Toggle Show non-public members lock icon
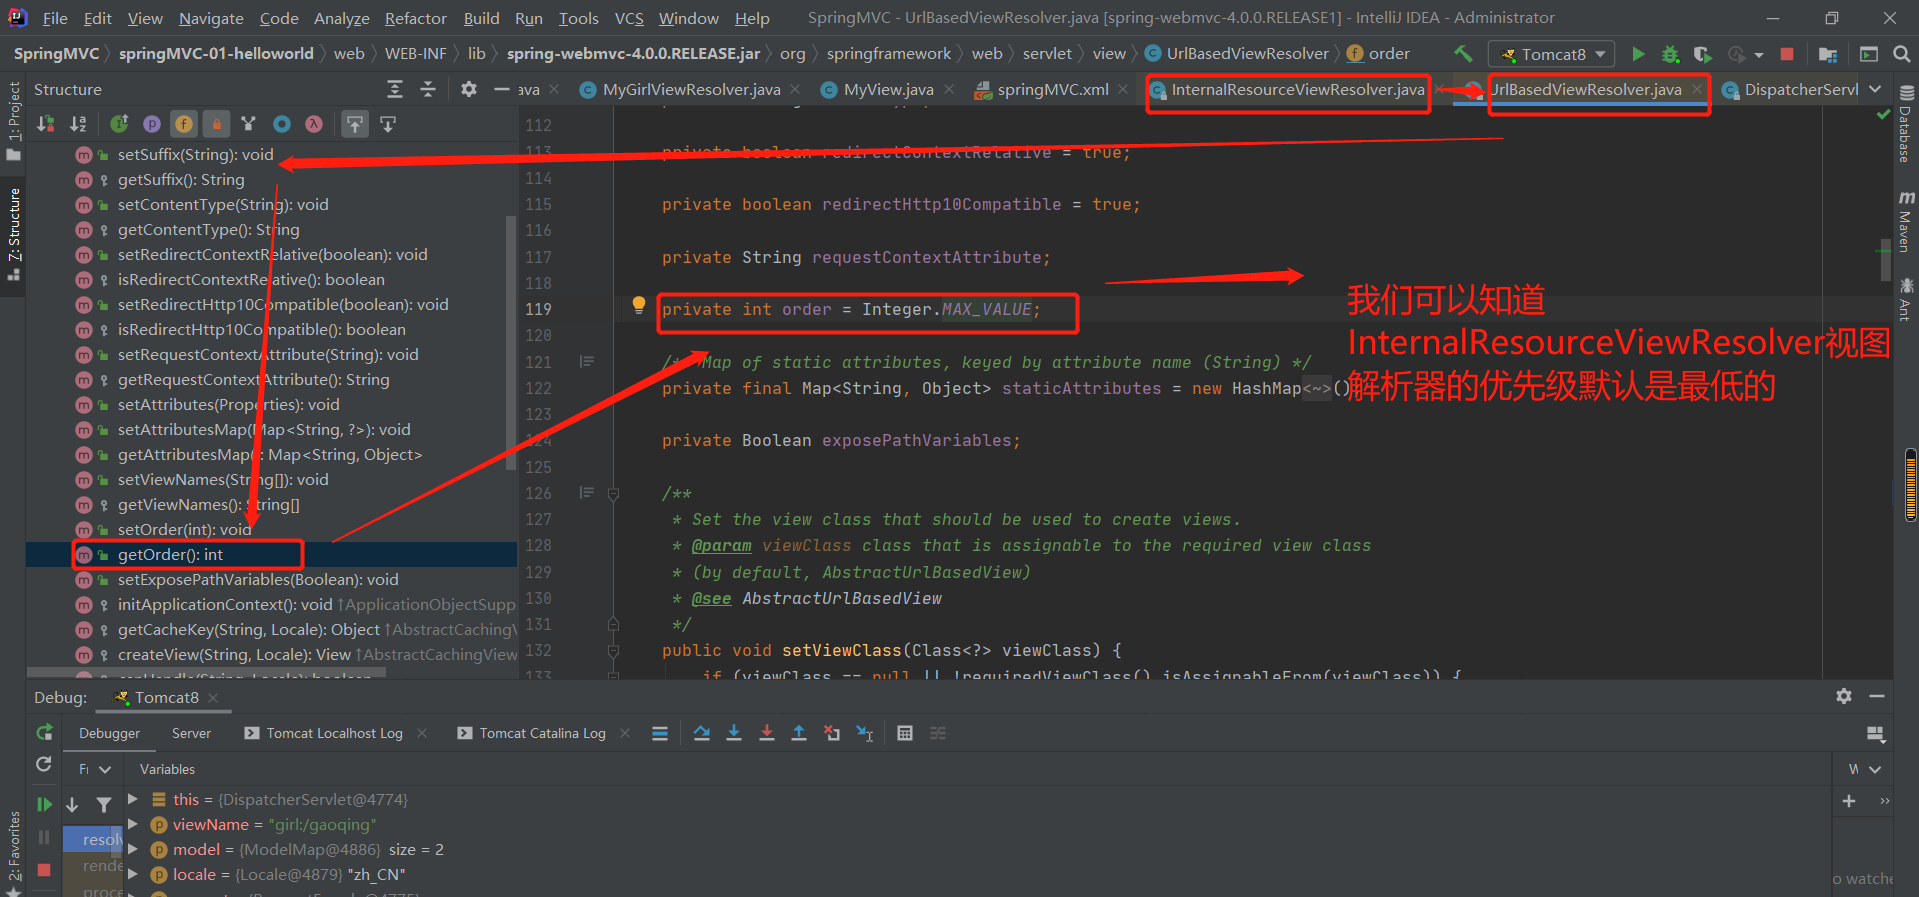The height and width of the screenshot is (897, 1919). 216,124
